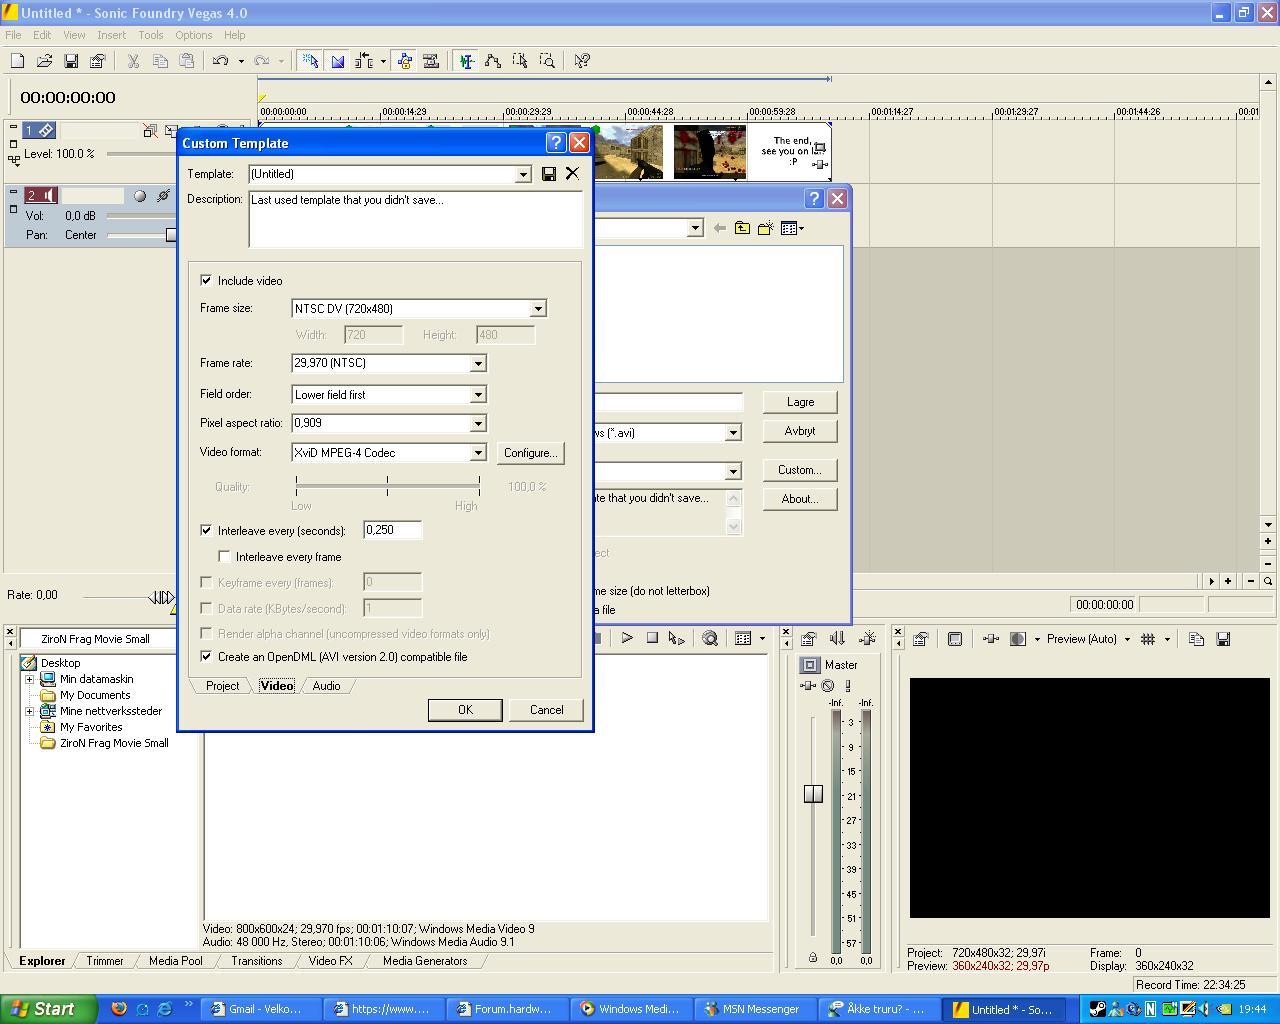The width and height of the screenshot is (1280, 1024).
Task: Click the Lagre button in Save dialog
Action: click(800, 402)
